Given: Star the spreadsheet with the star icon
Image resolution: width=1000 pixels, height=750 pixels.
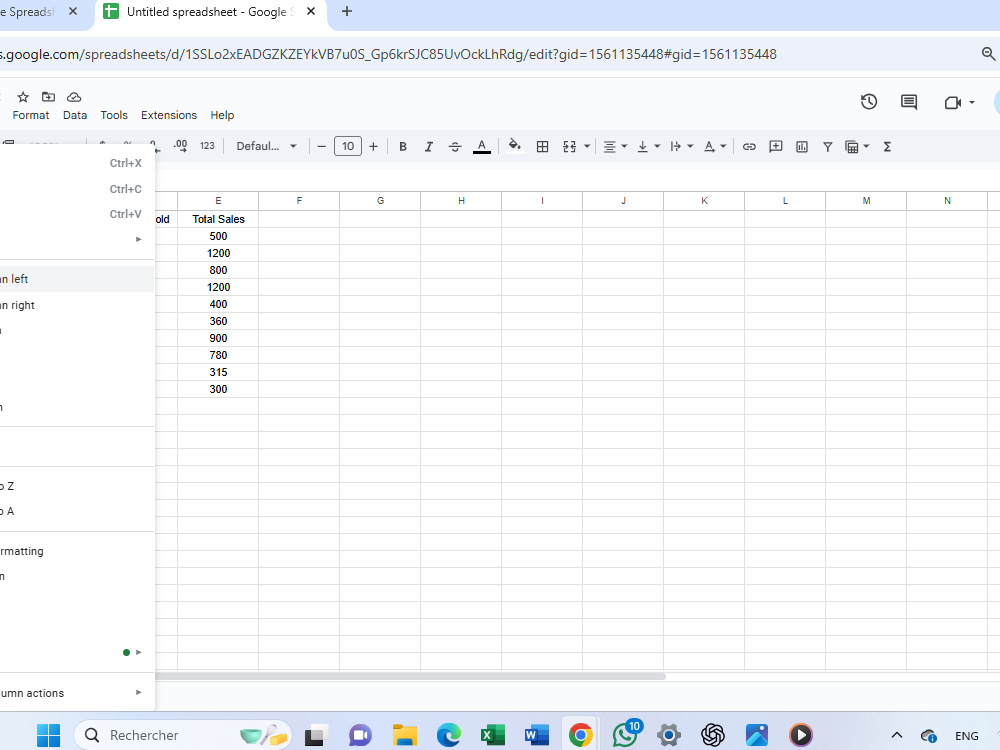Looking at the screenshot, I should [23, 97].
